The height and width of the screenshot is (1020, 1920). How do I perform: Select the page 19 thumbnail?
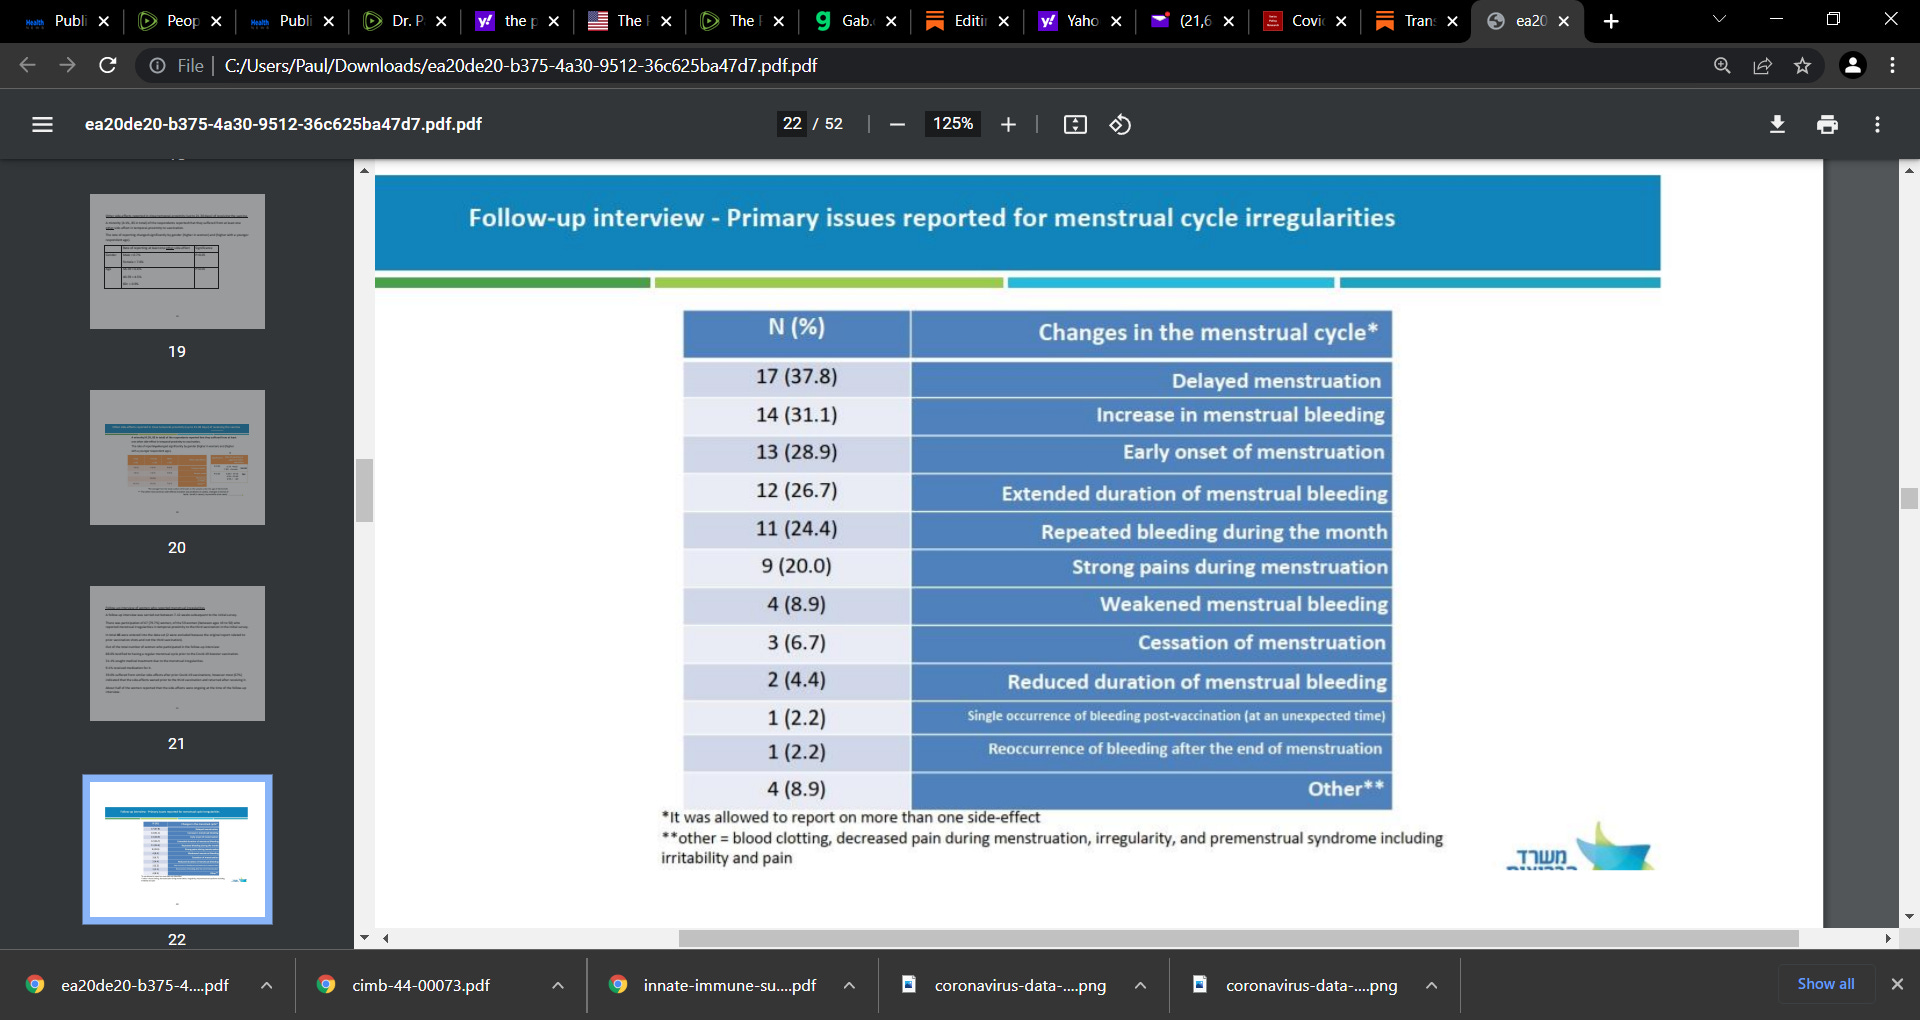point(177,262)
